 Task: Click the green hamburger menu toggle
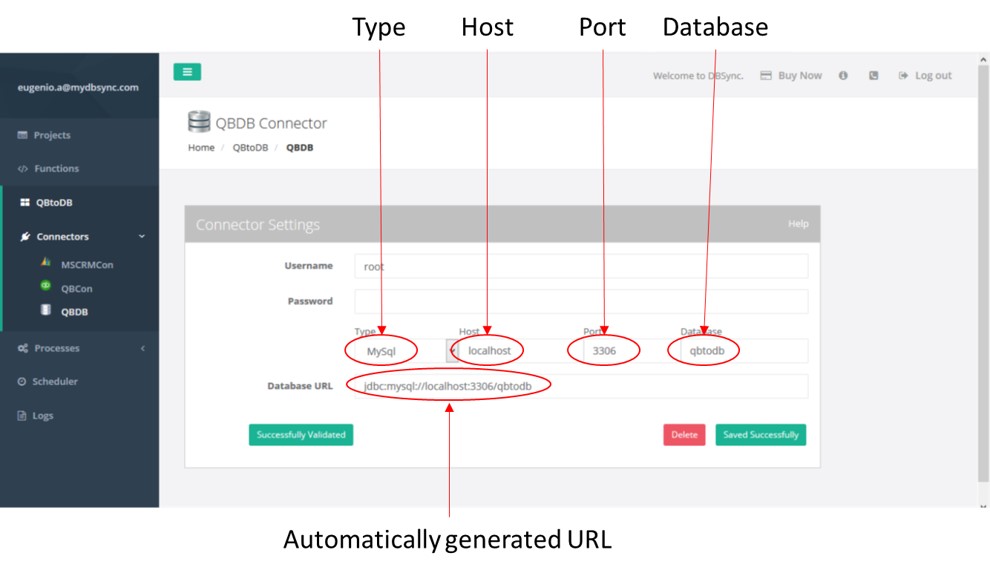click(187, 72)
